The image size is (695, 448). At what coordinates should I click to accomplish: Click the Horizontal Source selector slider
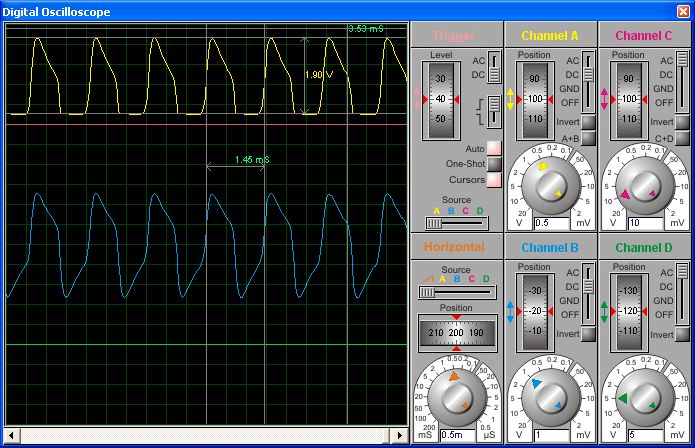[457, 292]
